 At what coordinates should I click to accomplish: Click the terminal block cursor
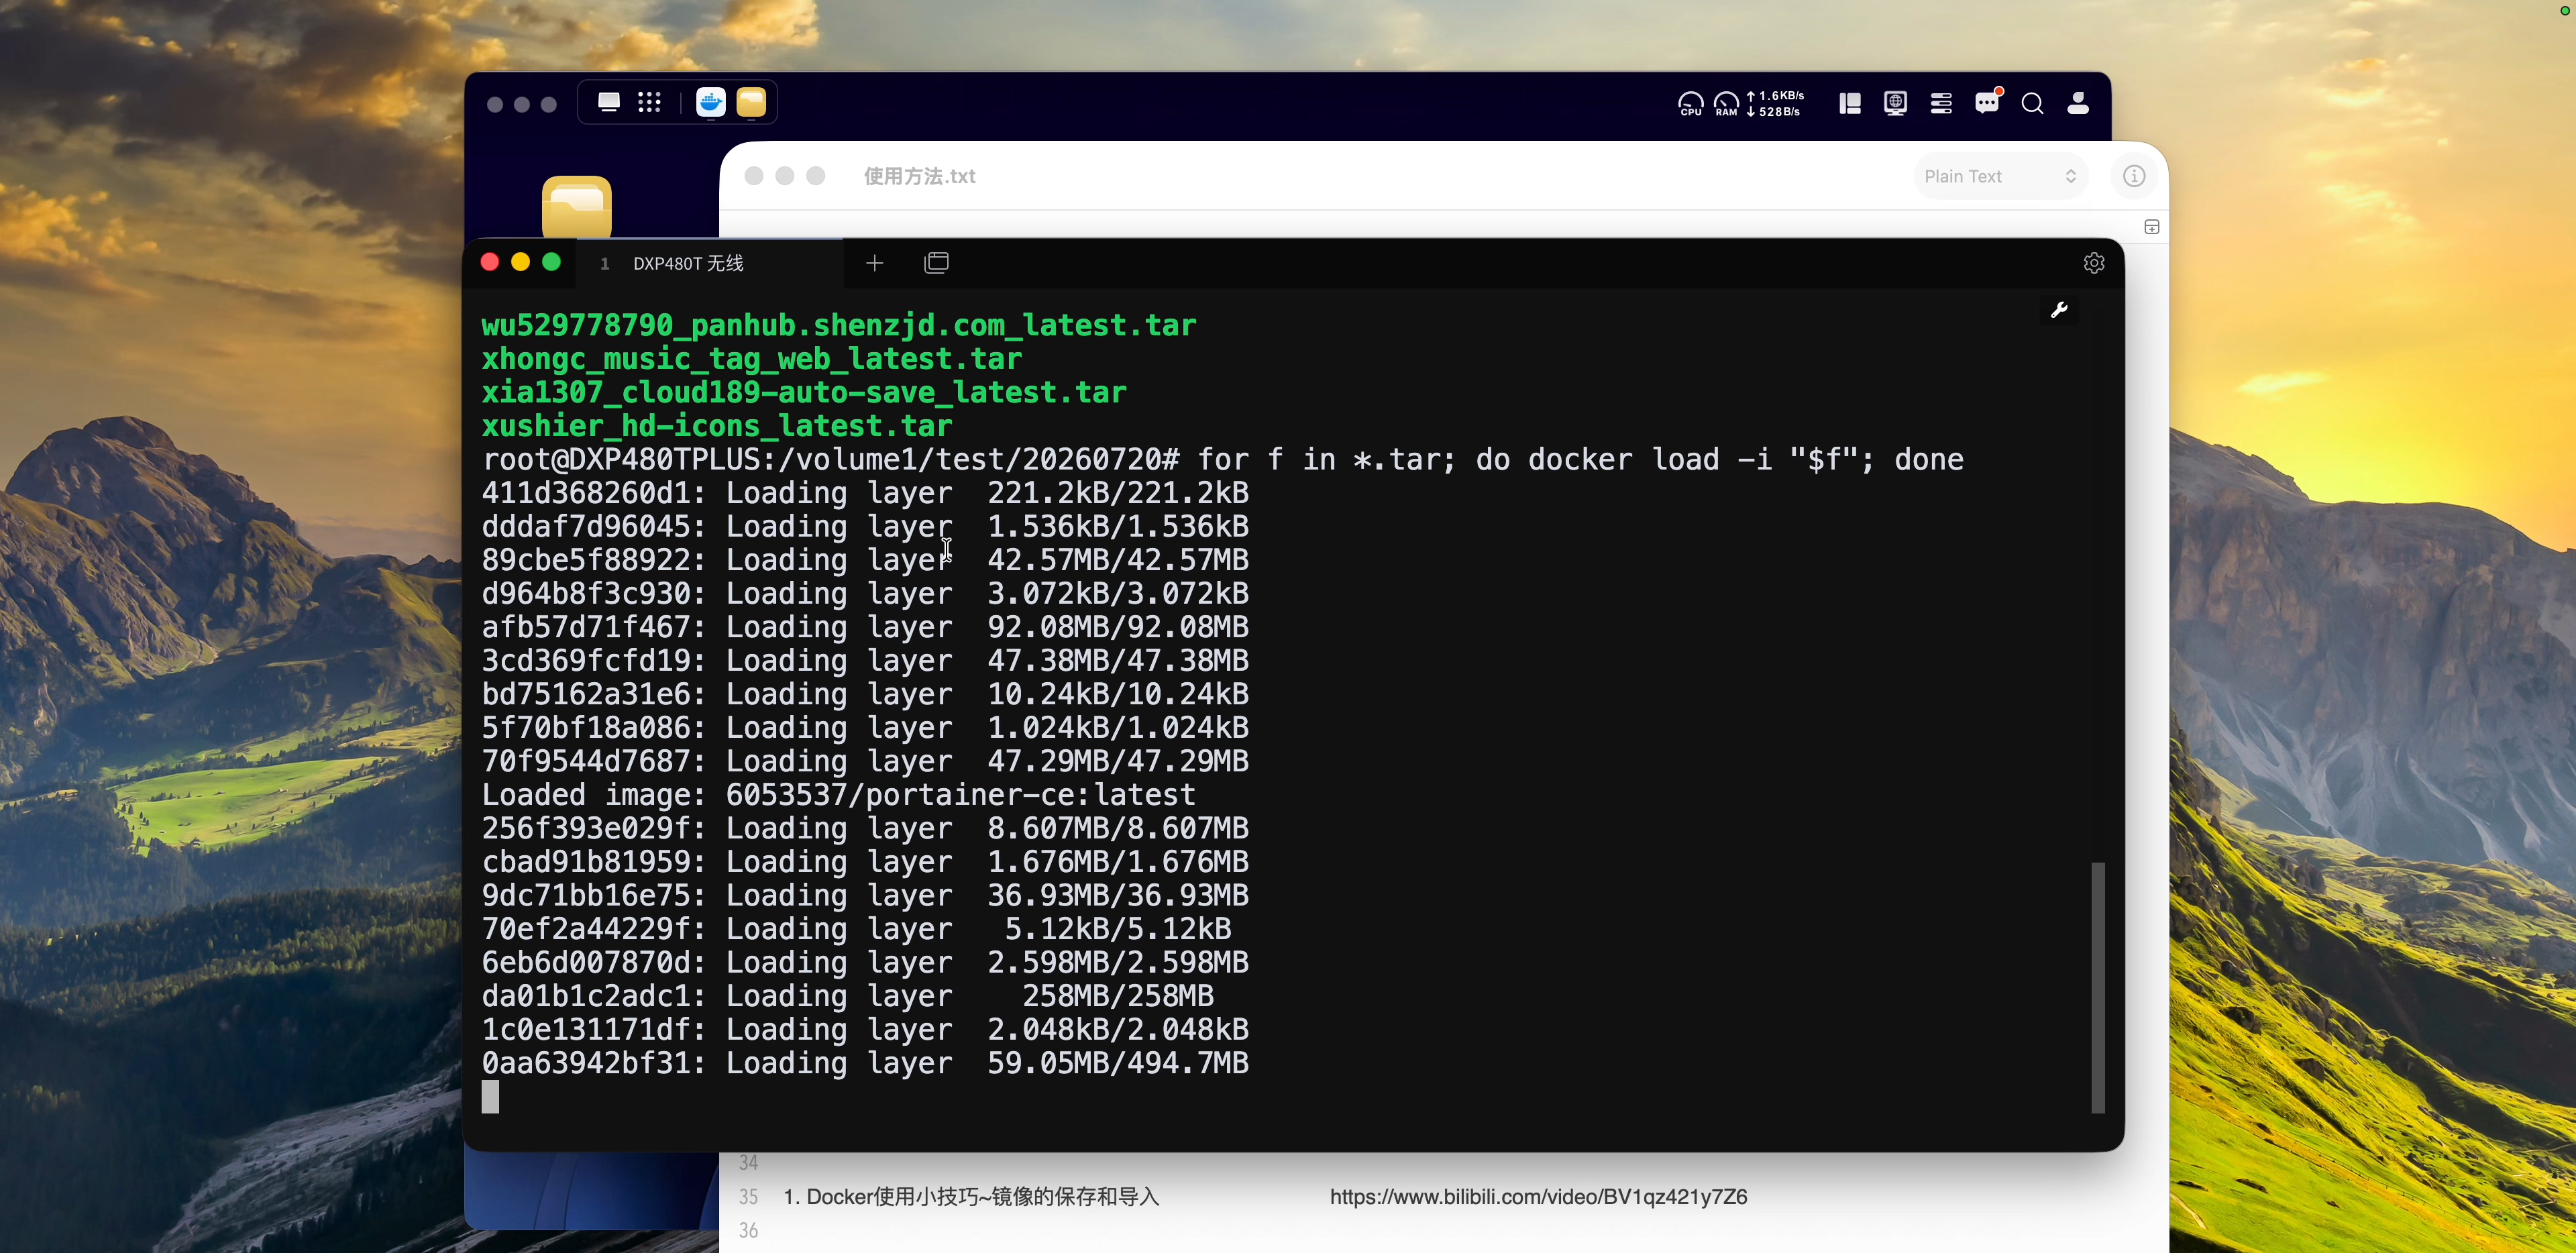tap(490, 1097)
